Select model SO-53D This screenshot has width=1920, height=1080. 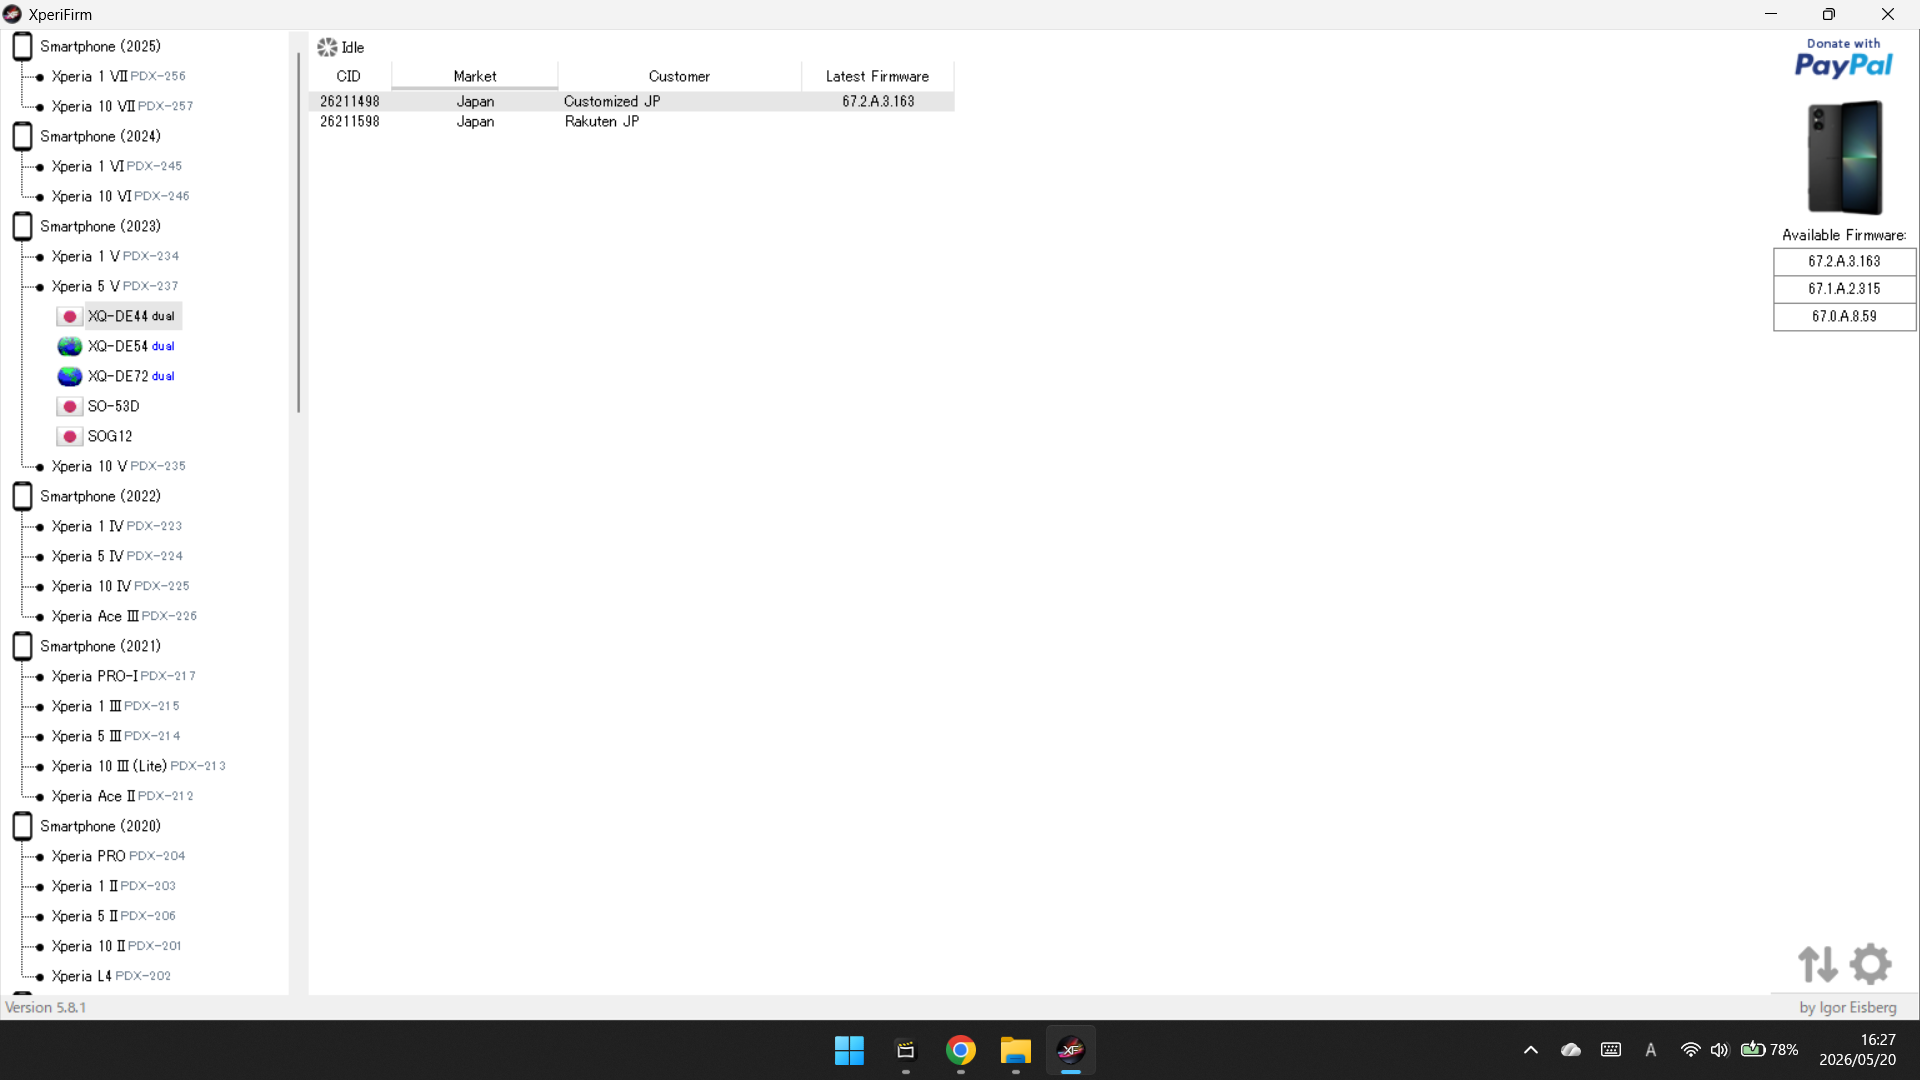click(113, 406)
